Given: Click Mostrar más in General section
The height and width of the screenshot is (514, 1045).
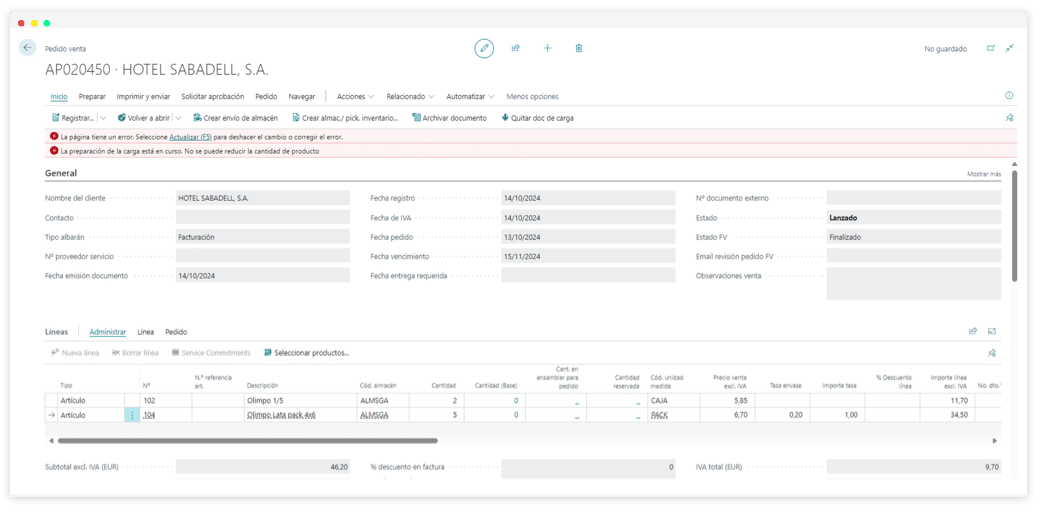Looking at the screenshot, I should (x=983, y=174).
